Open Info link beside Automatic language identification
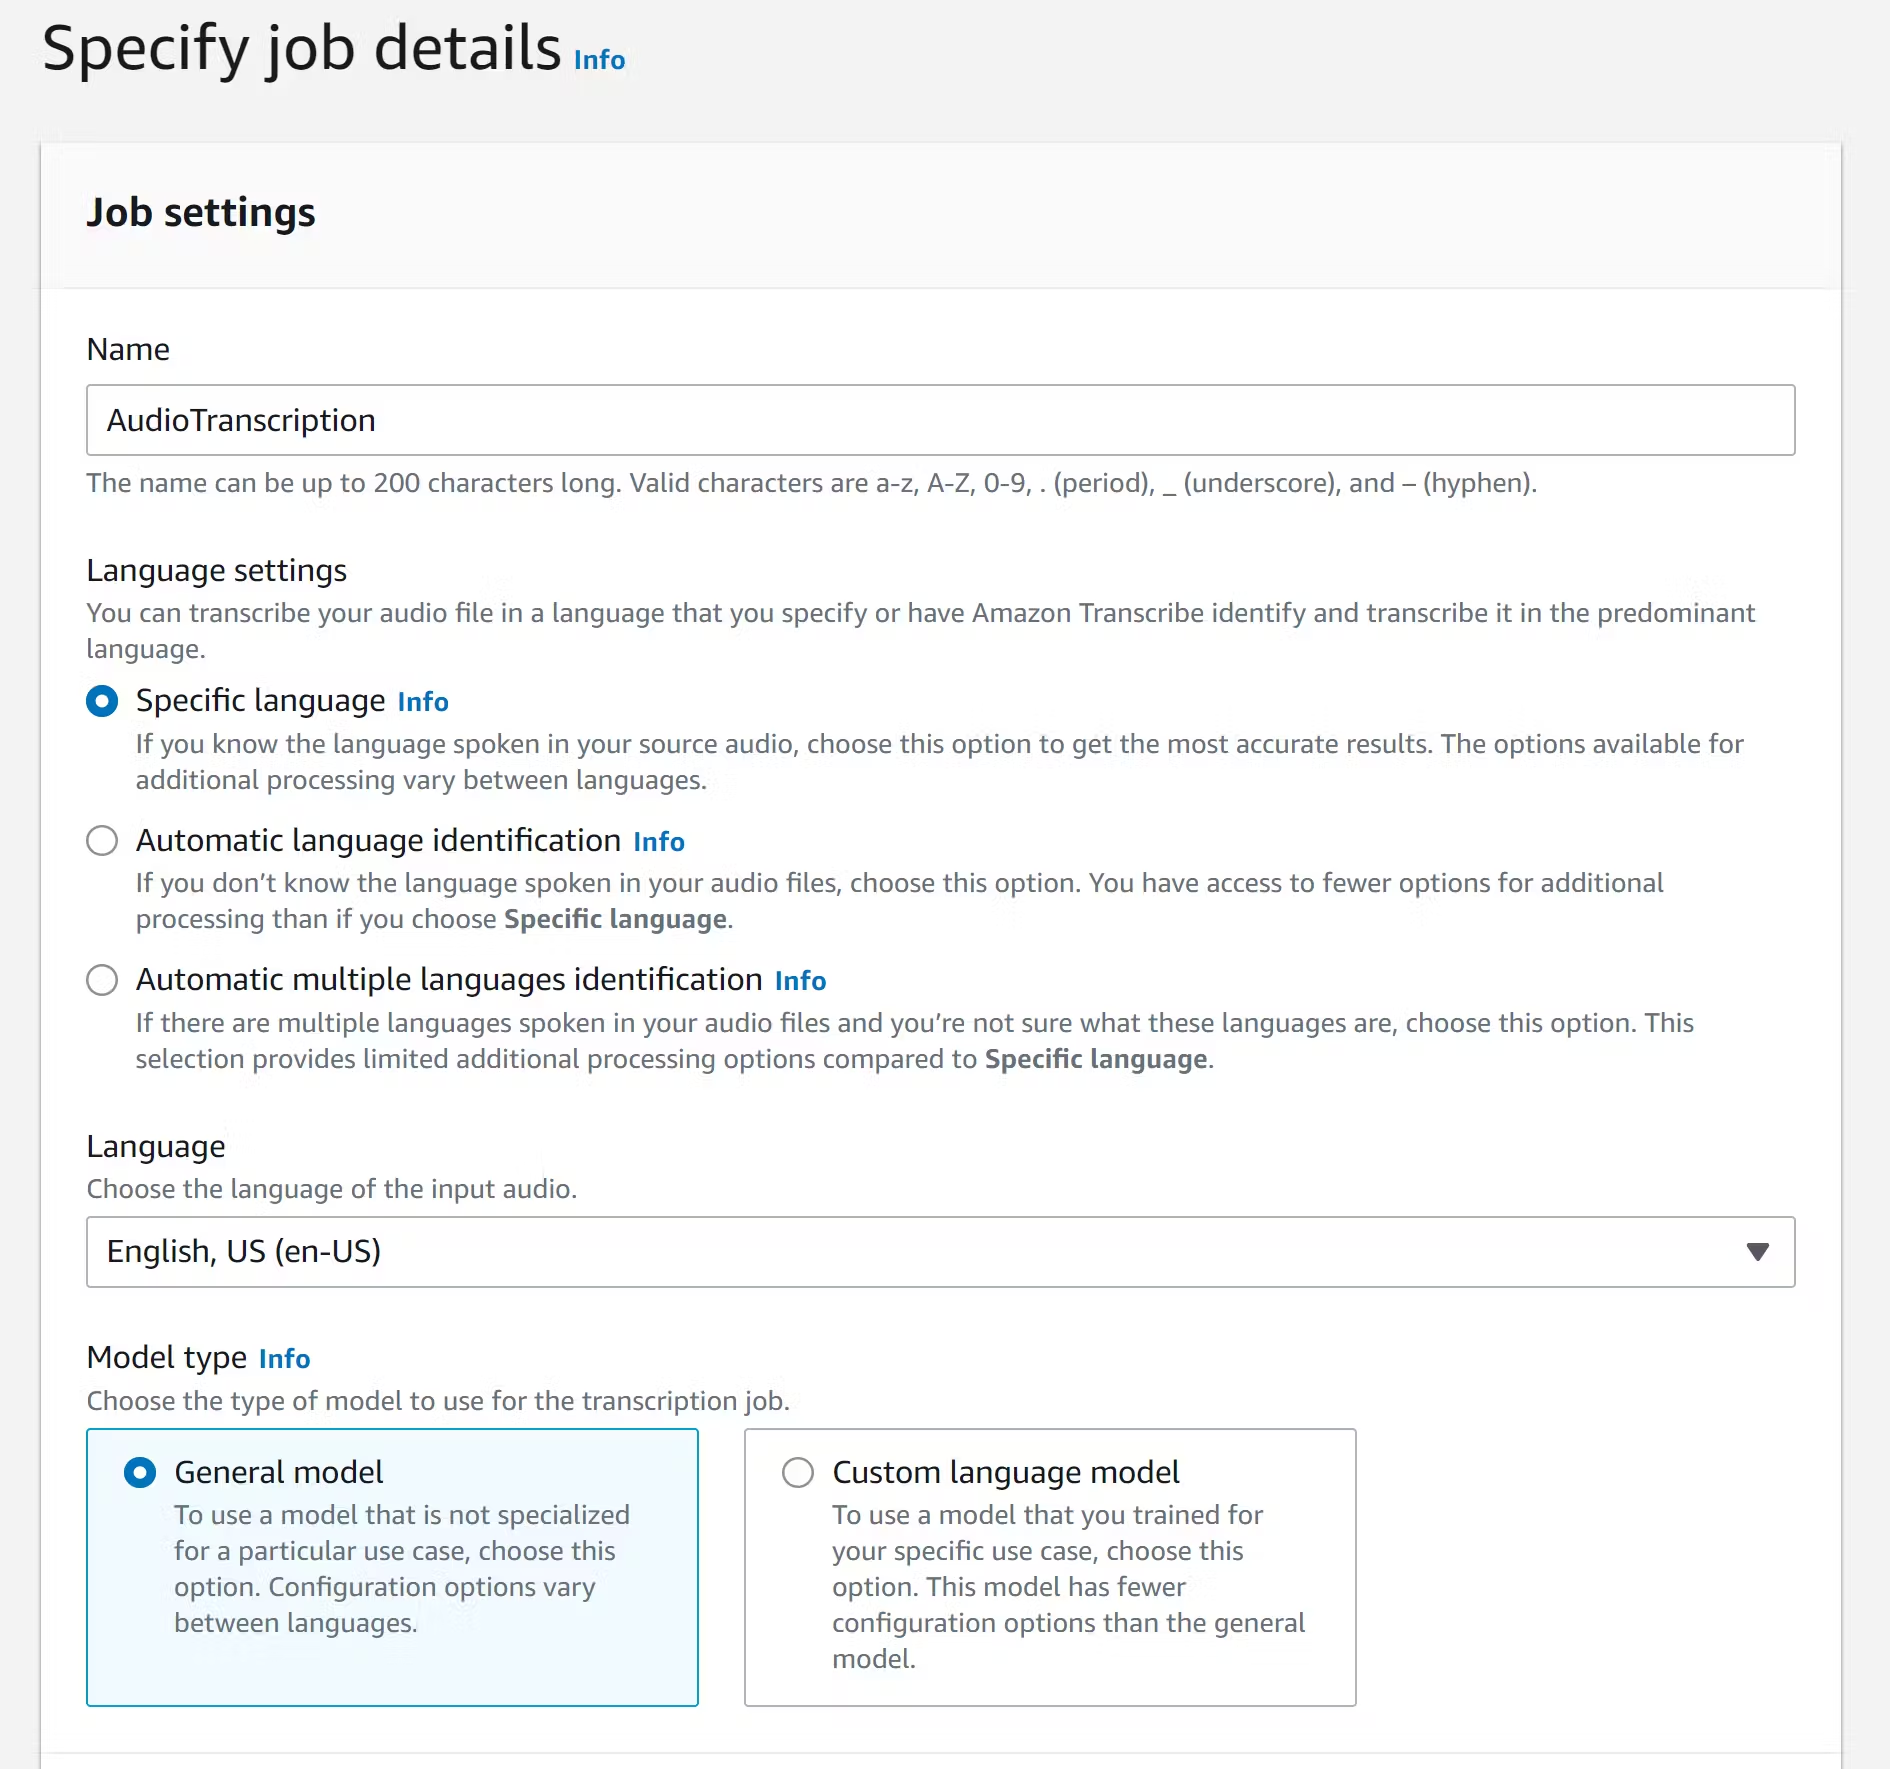The width and height of the screenshot is (1890, 1769). point(658,842)
